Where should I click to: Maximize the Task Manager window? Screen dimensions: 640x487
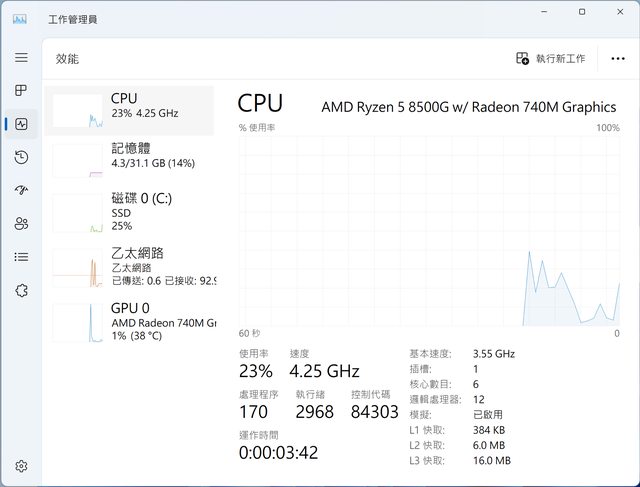pyautogui.click(x=582, y=13)
